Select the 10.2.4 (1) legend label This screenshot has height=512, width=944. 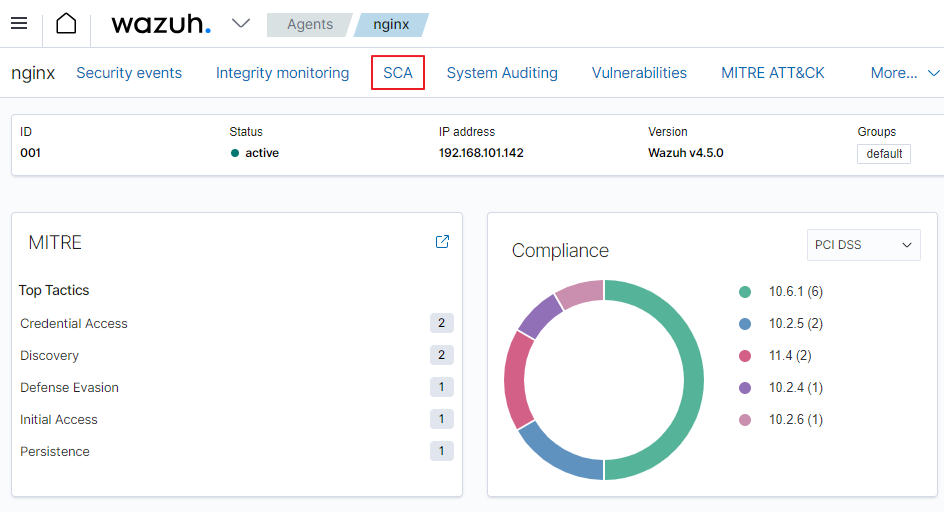point(795,387)
